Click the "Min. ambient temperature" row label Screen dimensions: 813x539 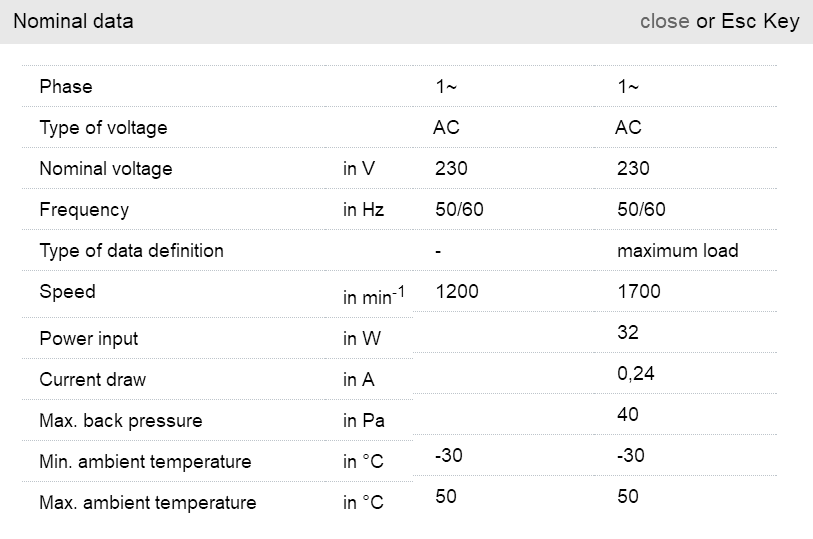tap(145, 462)
